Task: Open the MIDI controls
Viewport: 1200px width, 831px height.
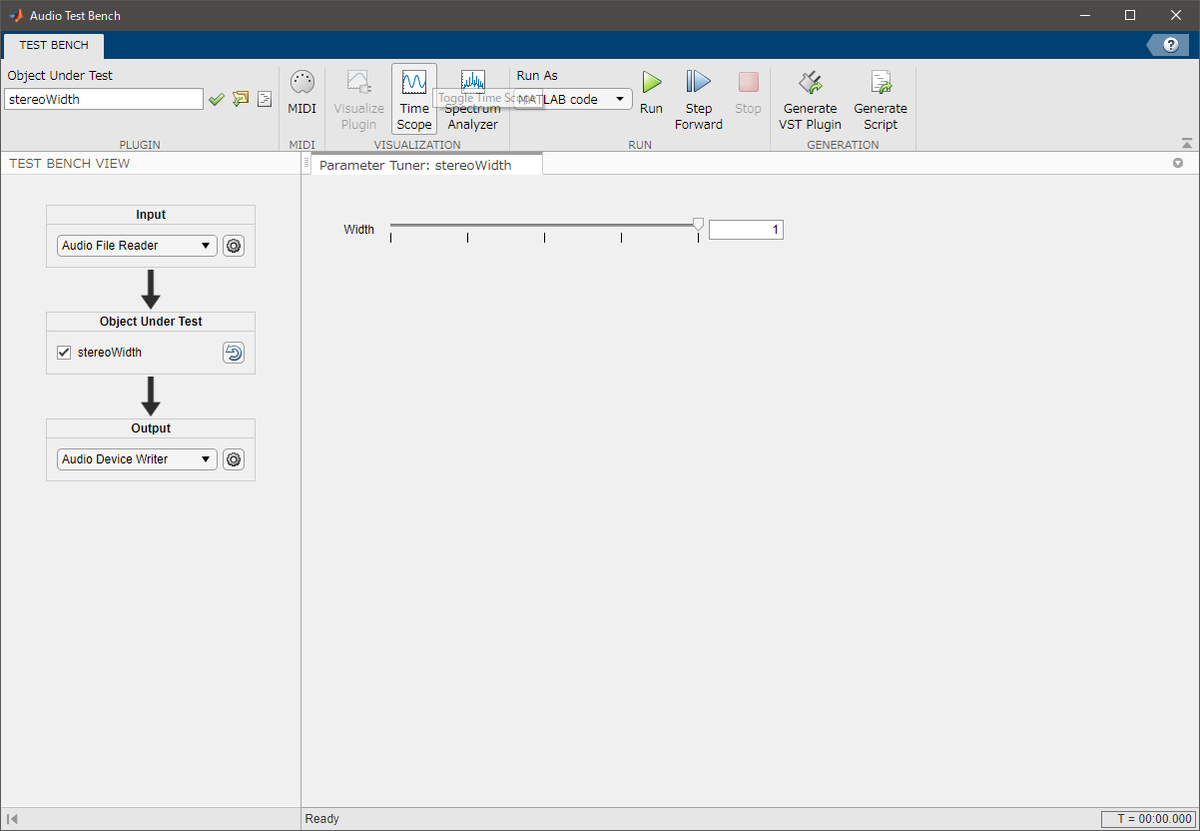Action: 302,93
